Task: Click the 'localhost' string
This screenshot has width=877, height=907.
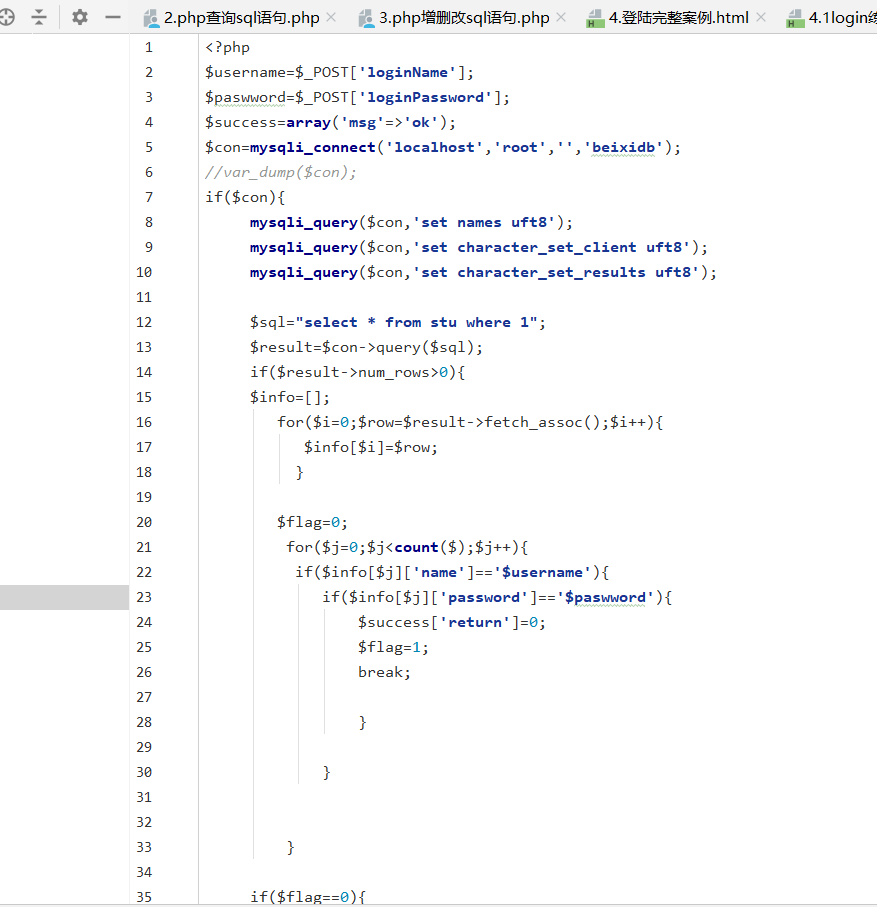Action: point(434,148)
